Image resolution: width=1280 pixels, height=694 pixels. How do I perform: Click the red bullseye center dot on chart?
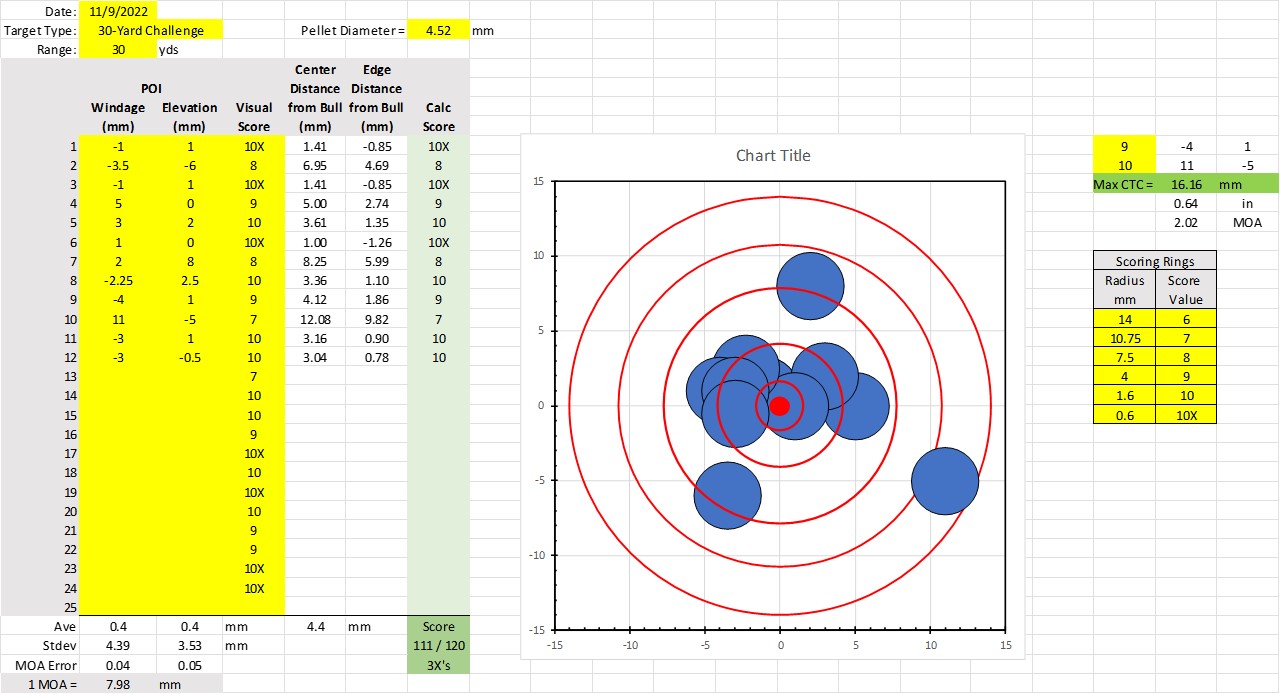point(780,405)
